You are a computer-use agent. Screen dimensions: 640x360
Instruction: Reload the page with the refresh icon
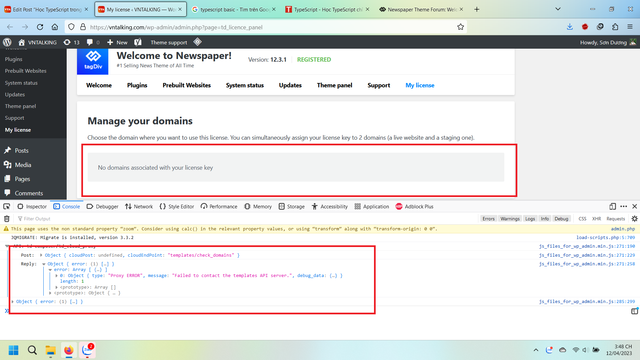click(40, 27)
